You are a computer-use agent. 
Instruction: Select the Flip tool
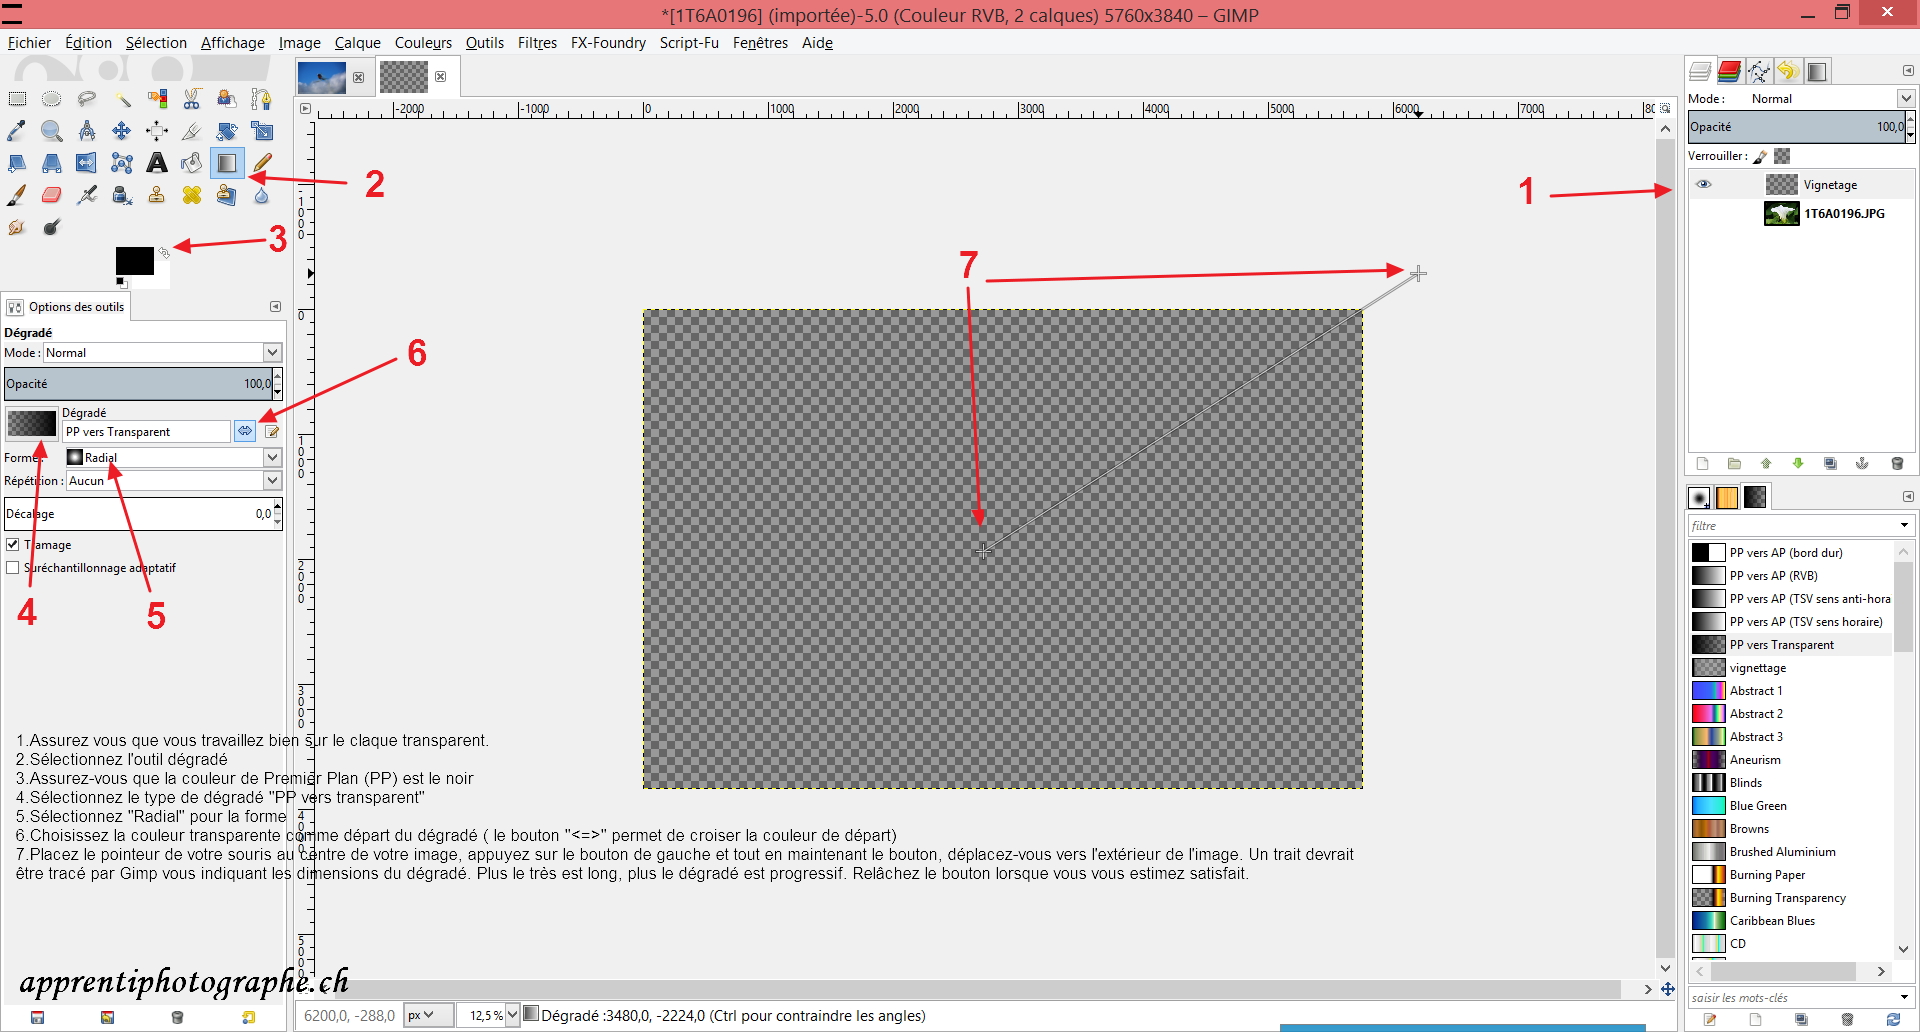pos(87,163)
